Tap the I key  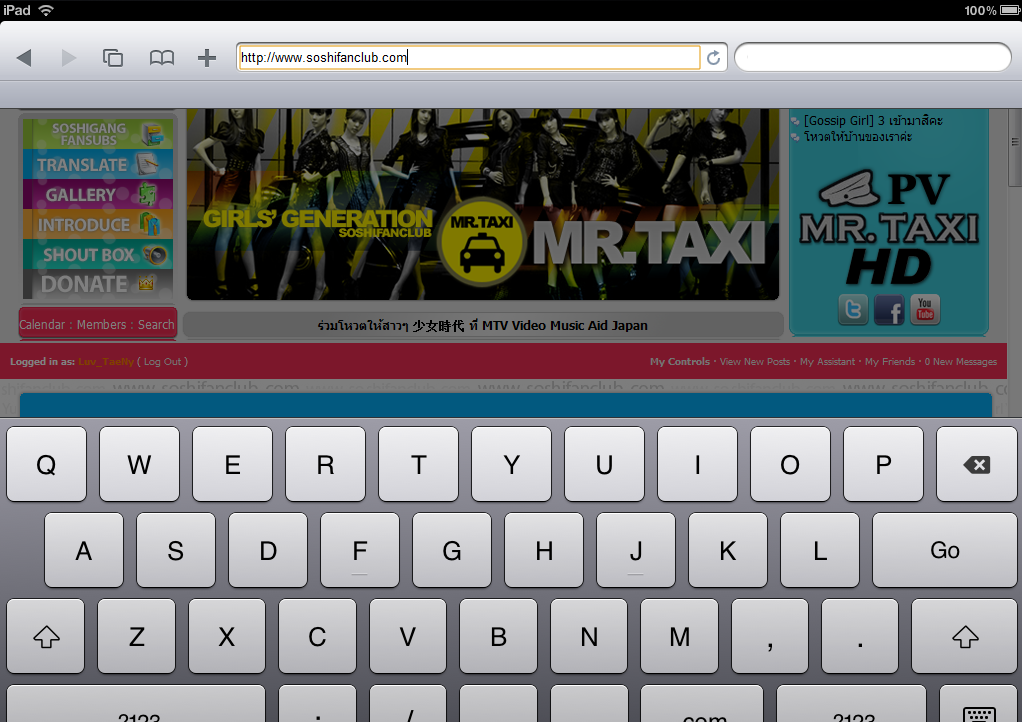click(x=697, y=464)
